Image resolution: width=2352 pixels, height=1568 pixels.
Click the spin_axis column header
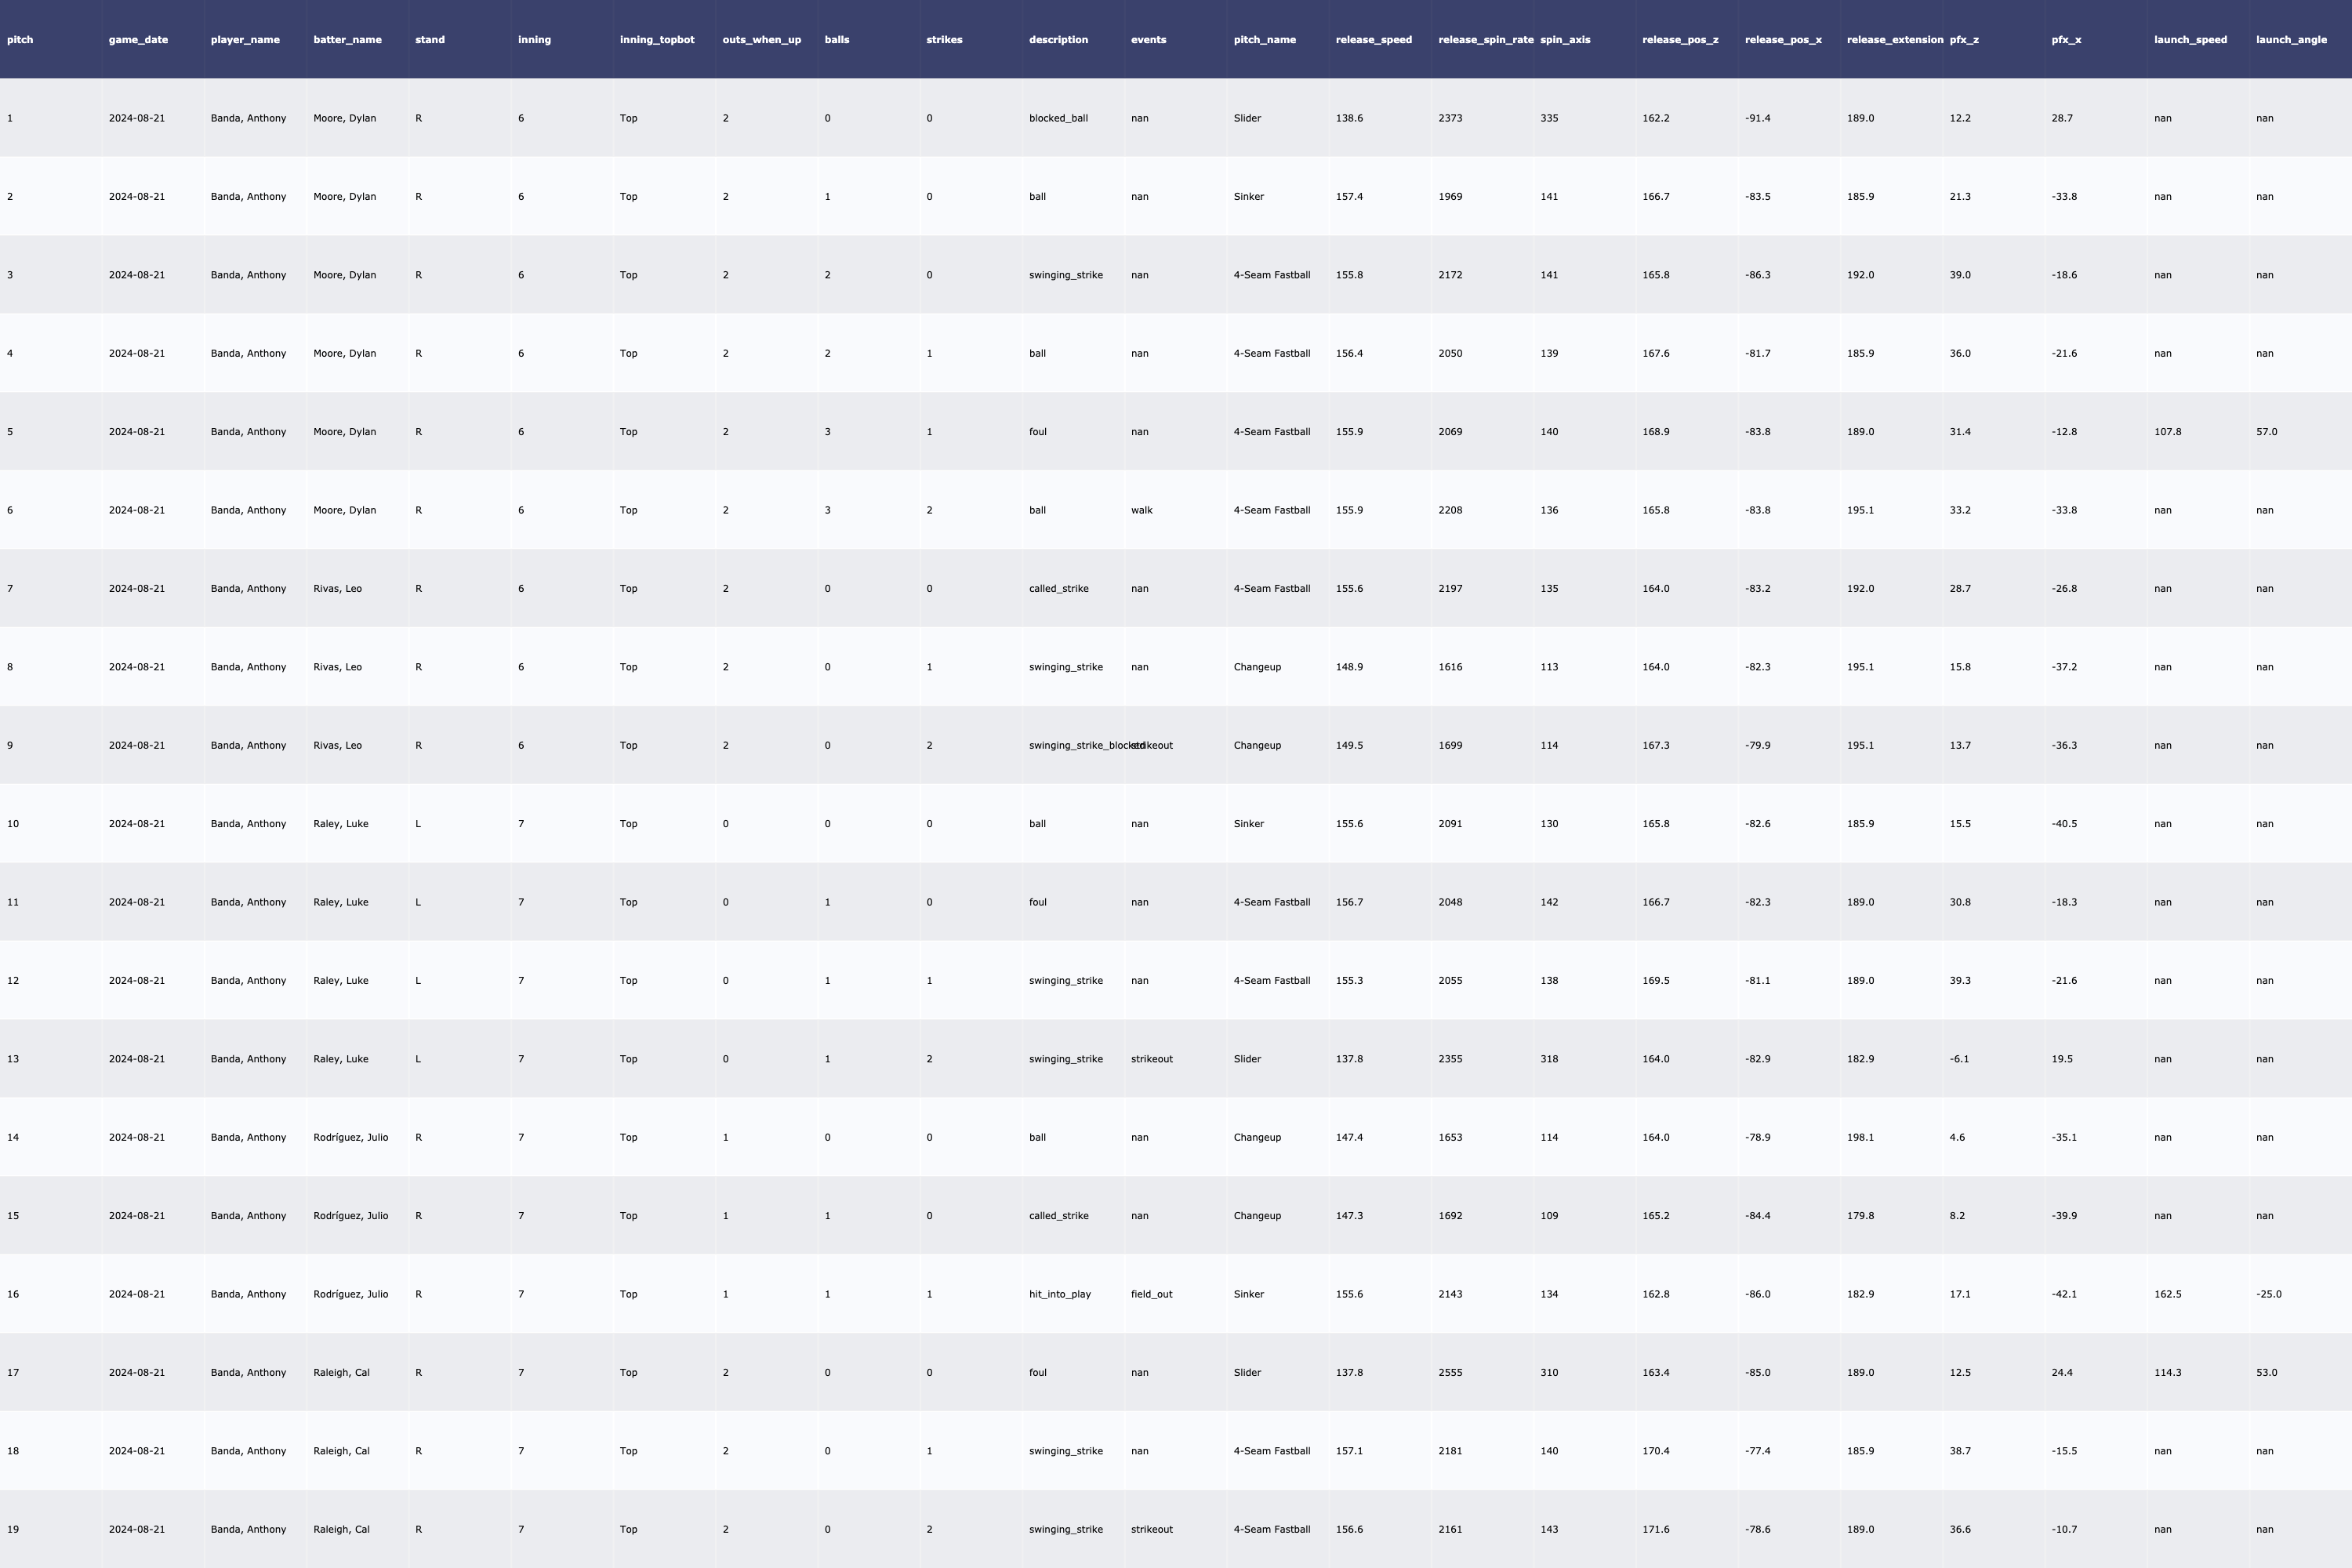[x=1565, y=40]
